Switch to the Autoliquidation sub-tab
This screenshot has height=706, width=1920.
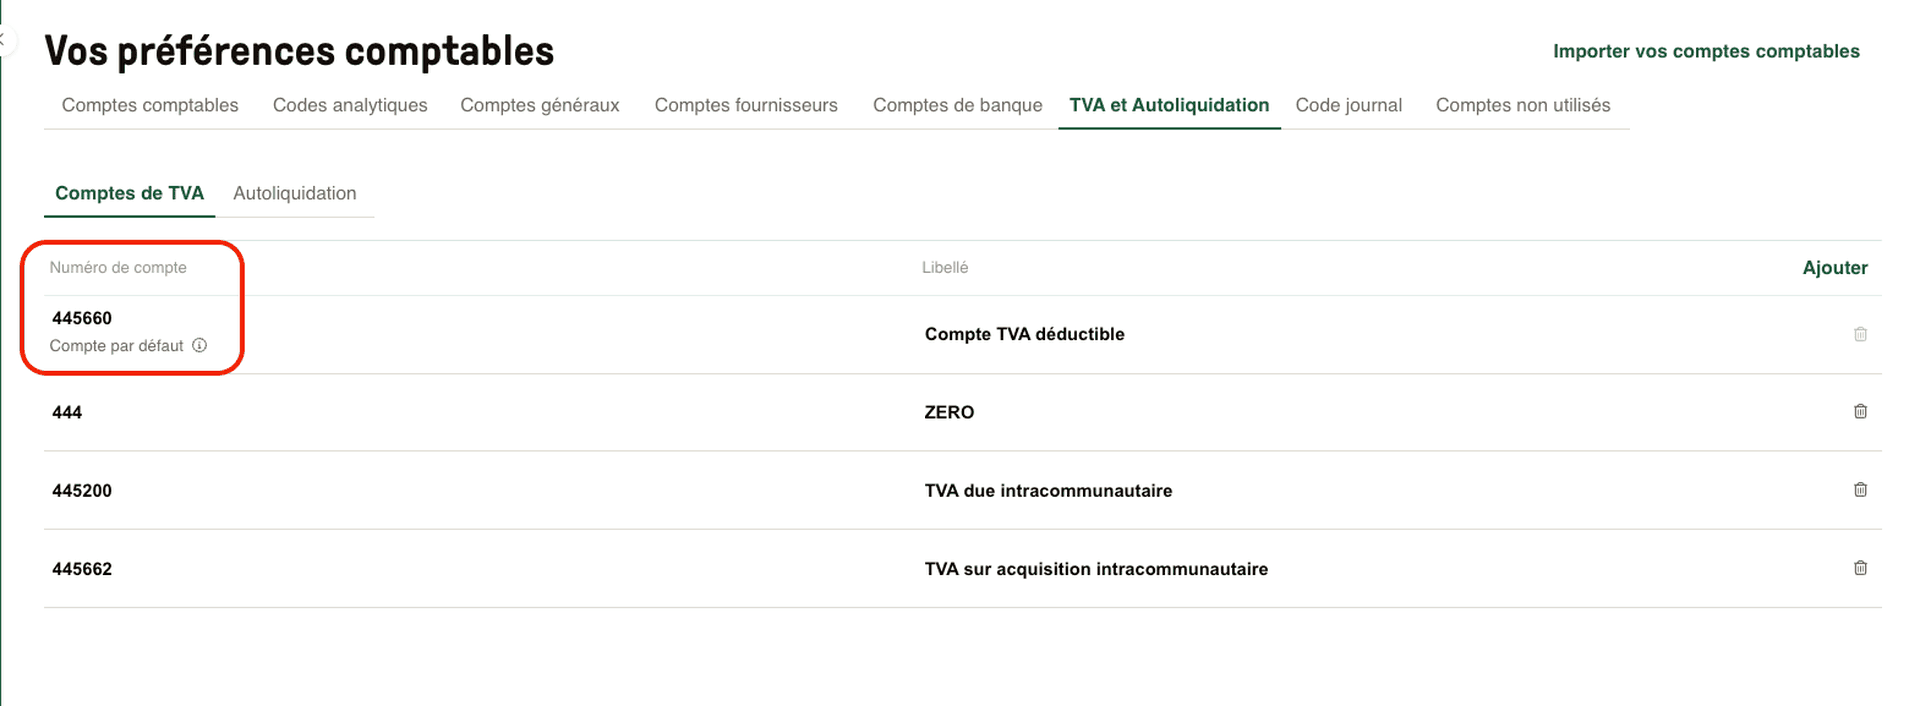[x=294, y=193]
